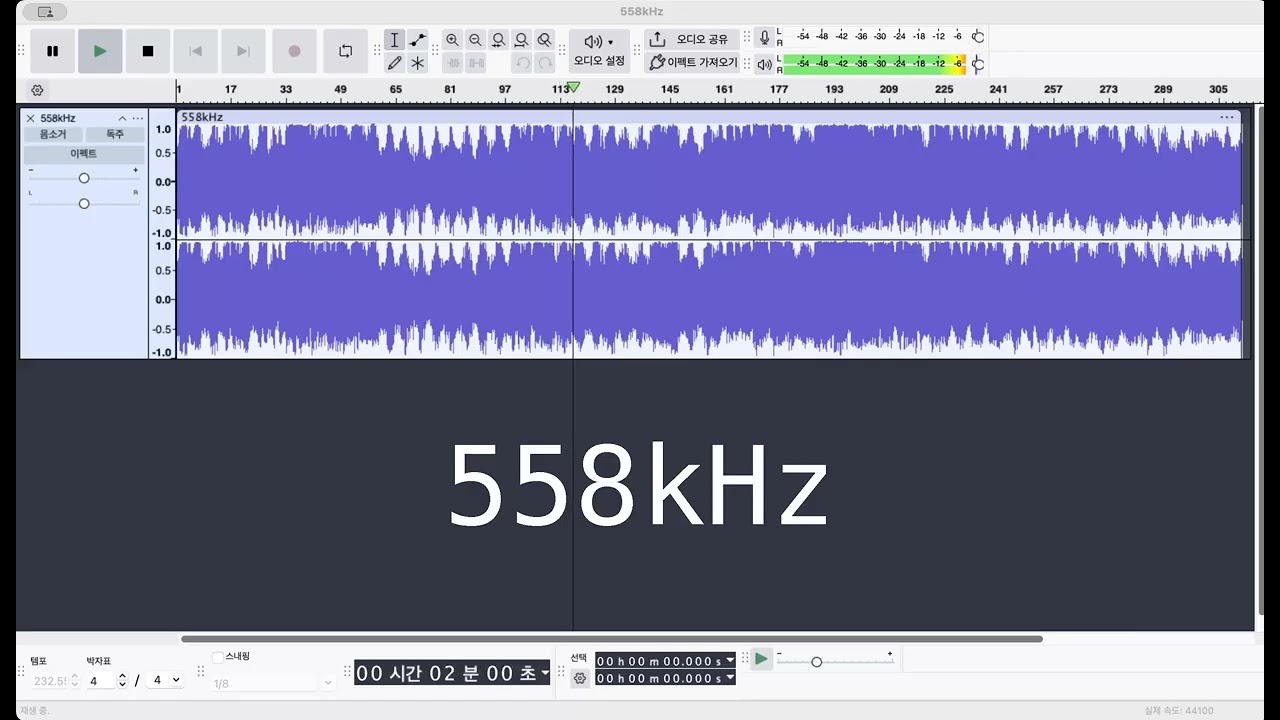This screenshot has width=1280, height=720.
Task: Open the 1/8 snap value dropdown
Action: [x=272, y=683]
